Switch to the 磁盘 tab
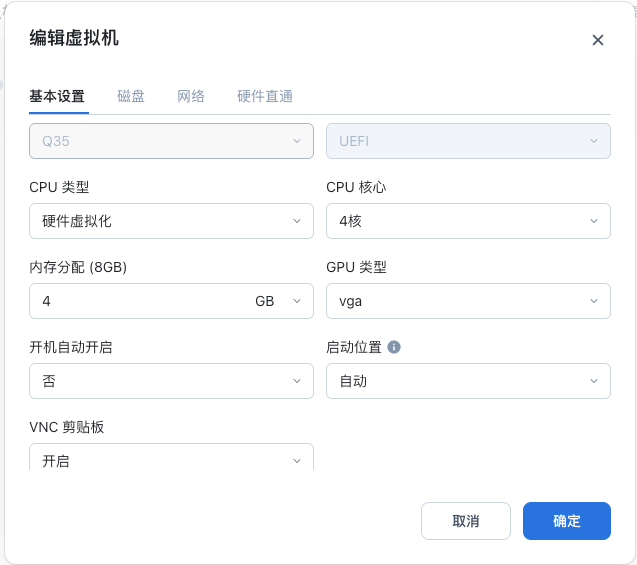This screenshot has width=637, height=565. point(131,96)
